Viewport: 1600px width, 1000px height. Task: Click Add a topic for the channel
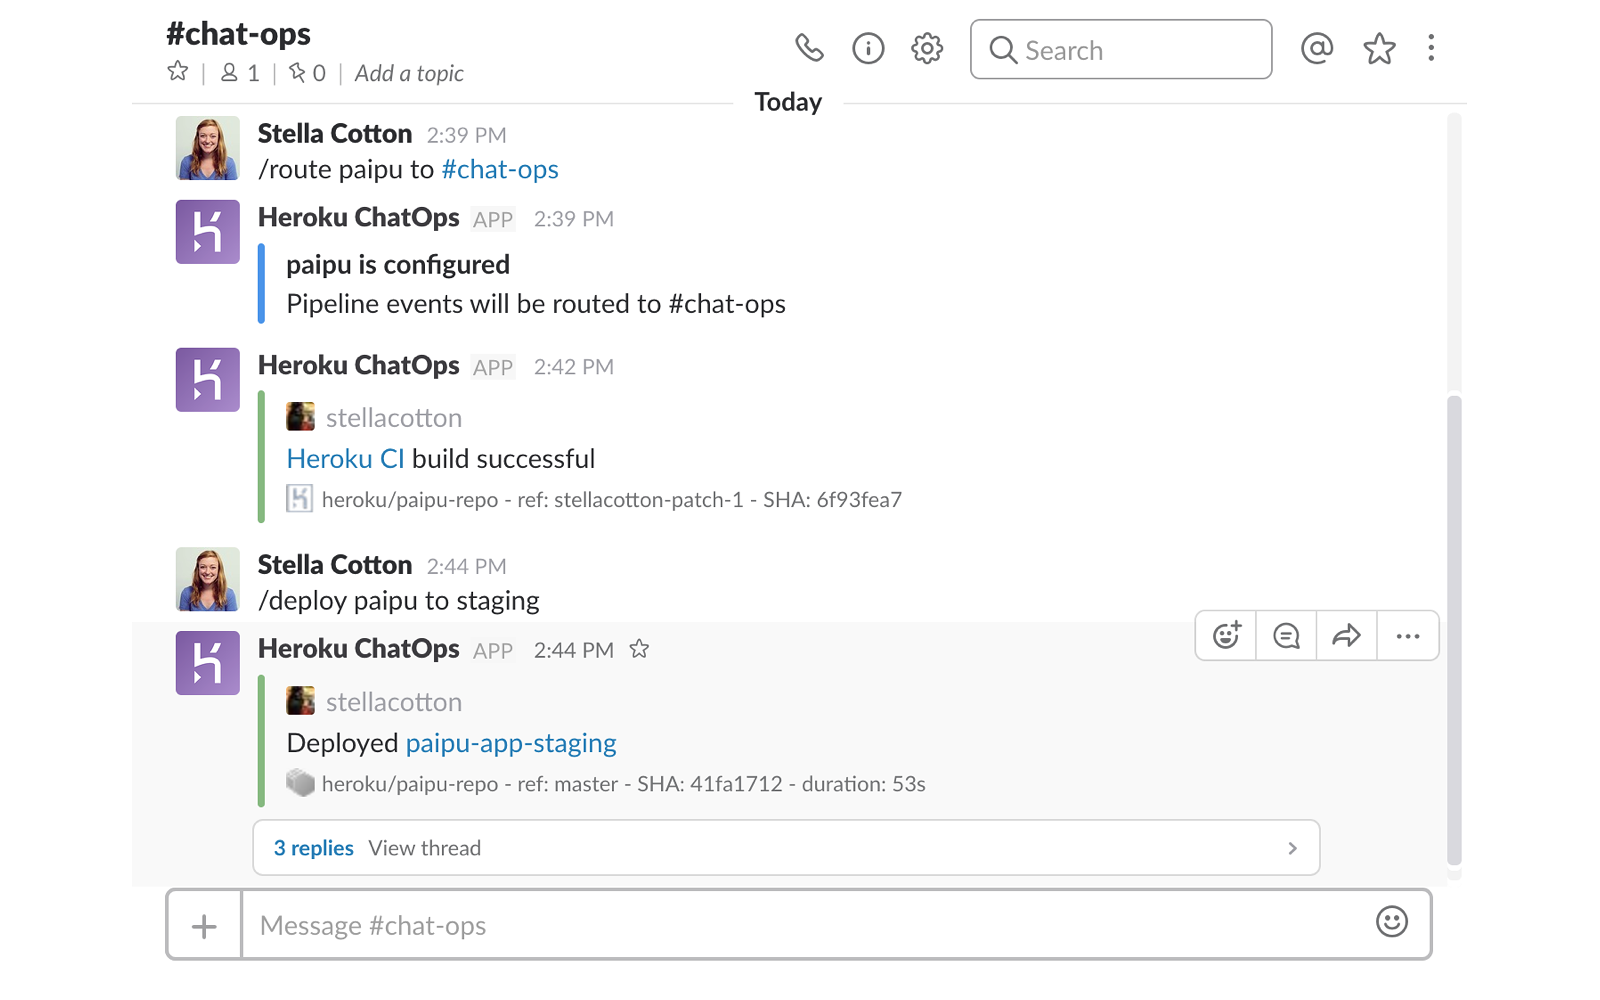click(x=408, y=73)
